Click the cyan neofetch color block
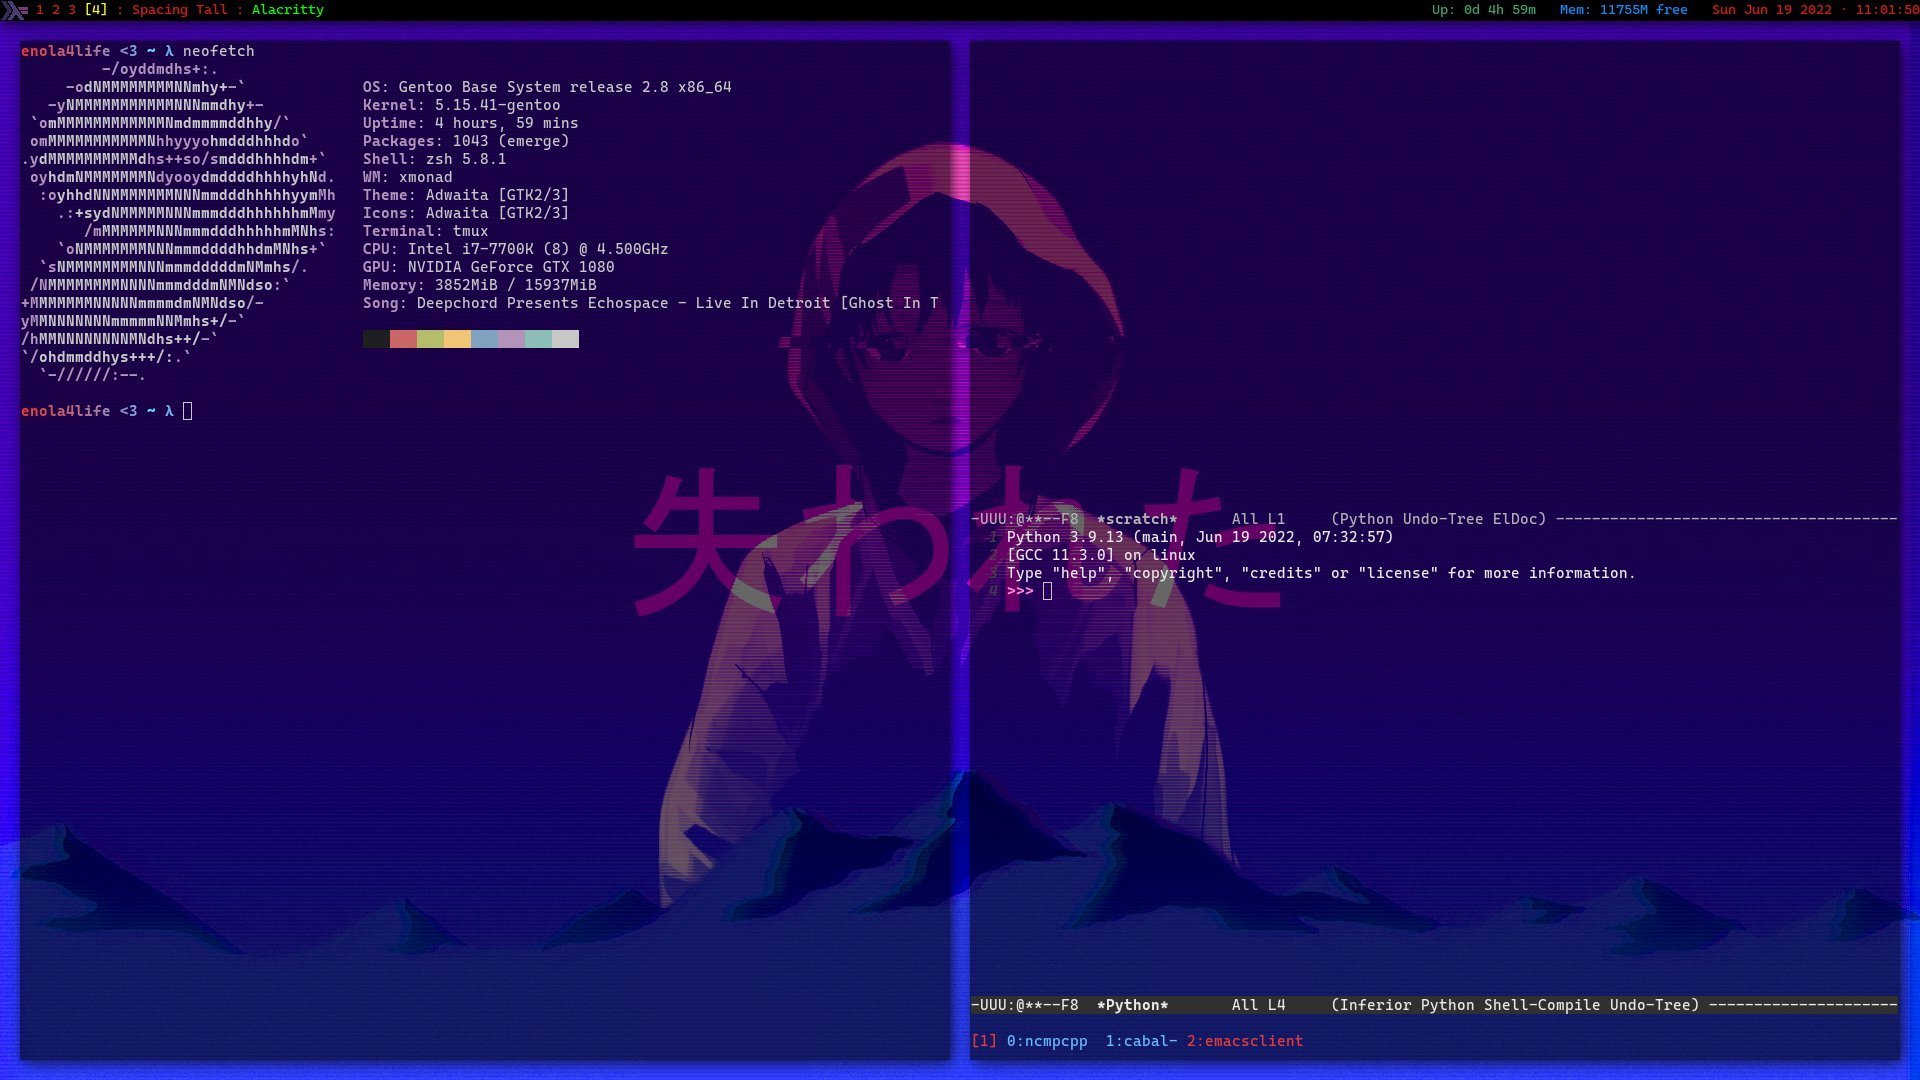1920x1080 pixels. [538, 339]
